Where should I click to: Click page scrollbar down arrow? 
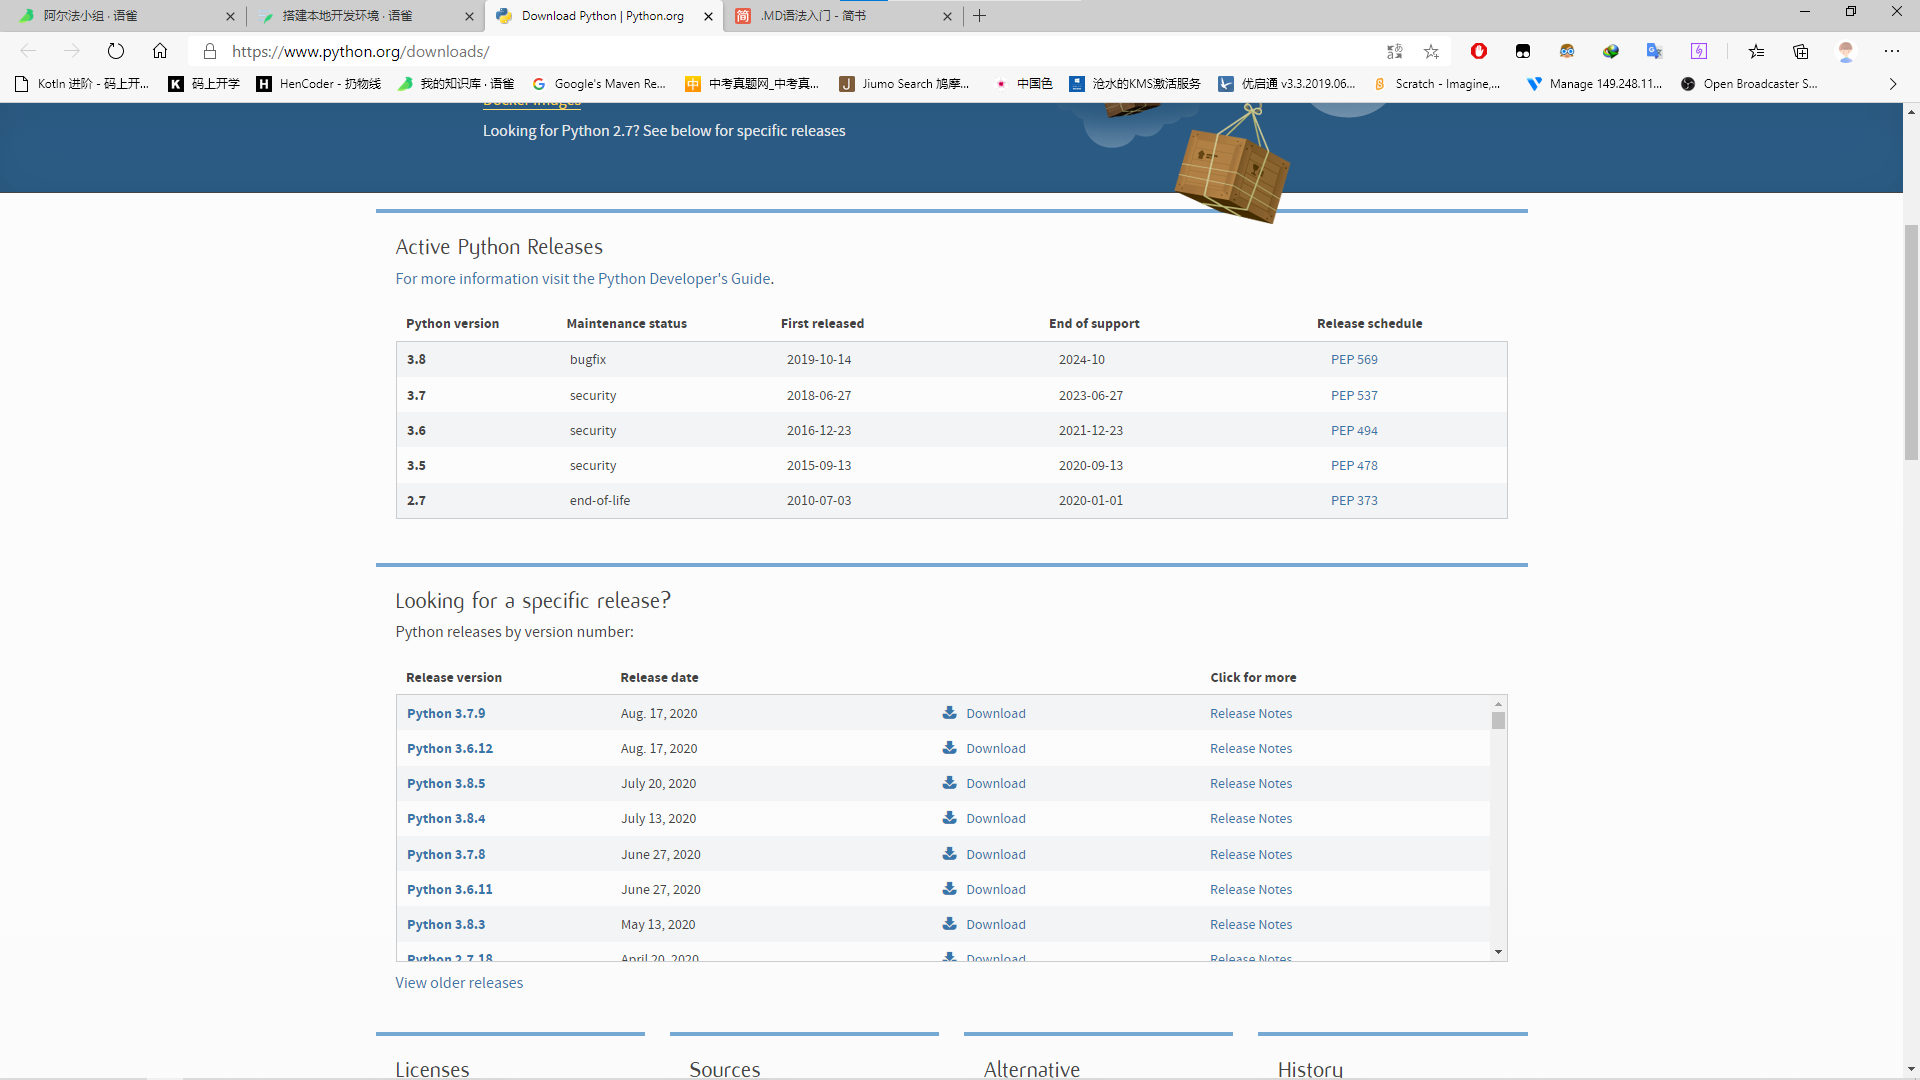point(1911,1069)
